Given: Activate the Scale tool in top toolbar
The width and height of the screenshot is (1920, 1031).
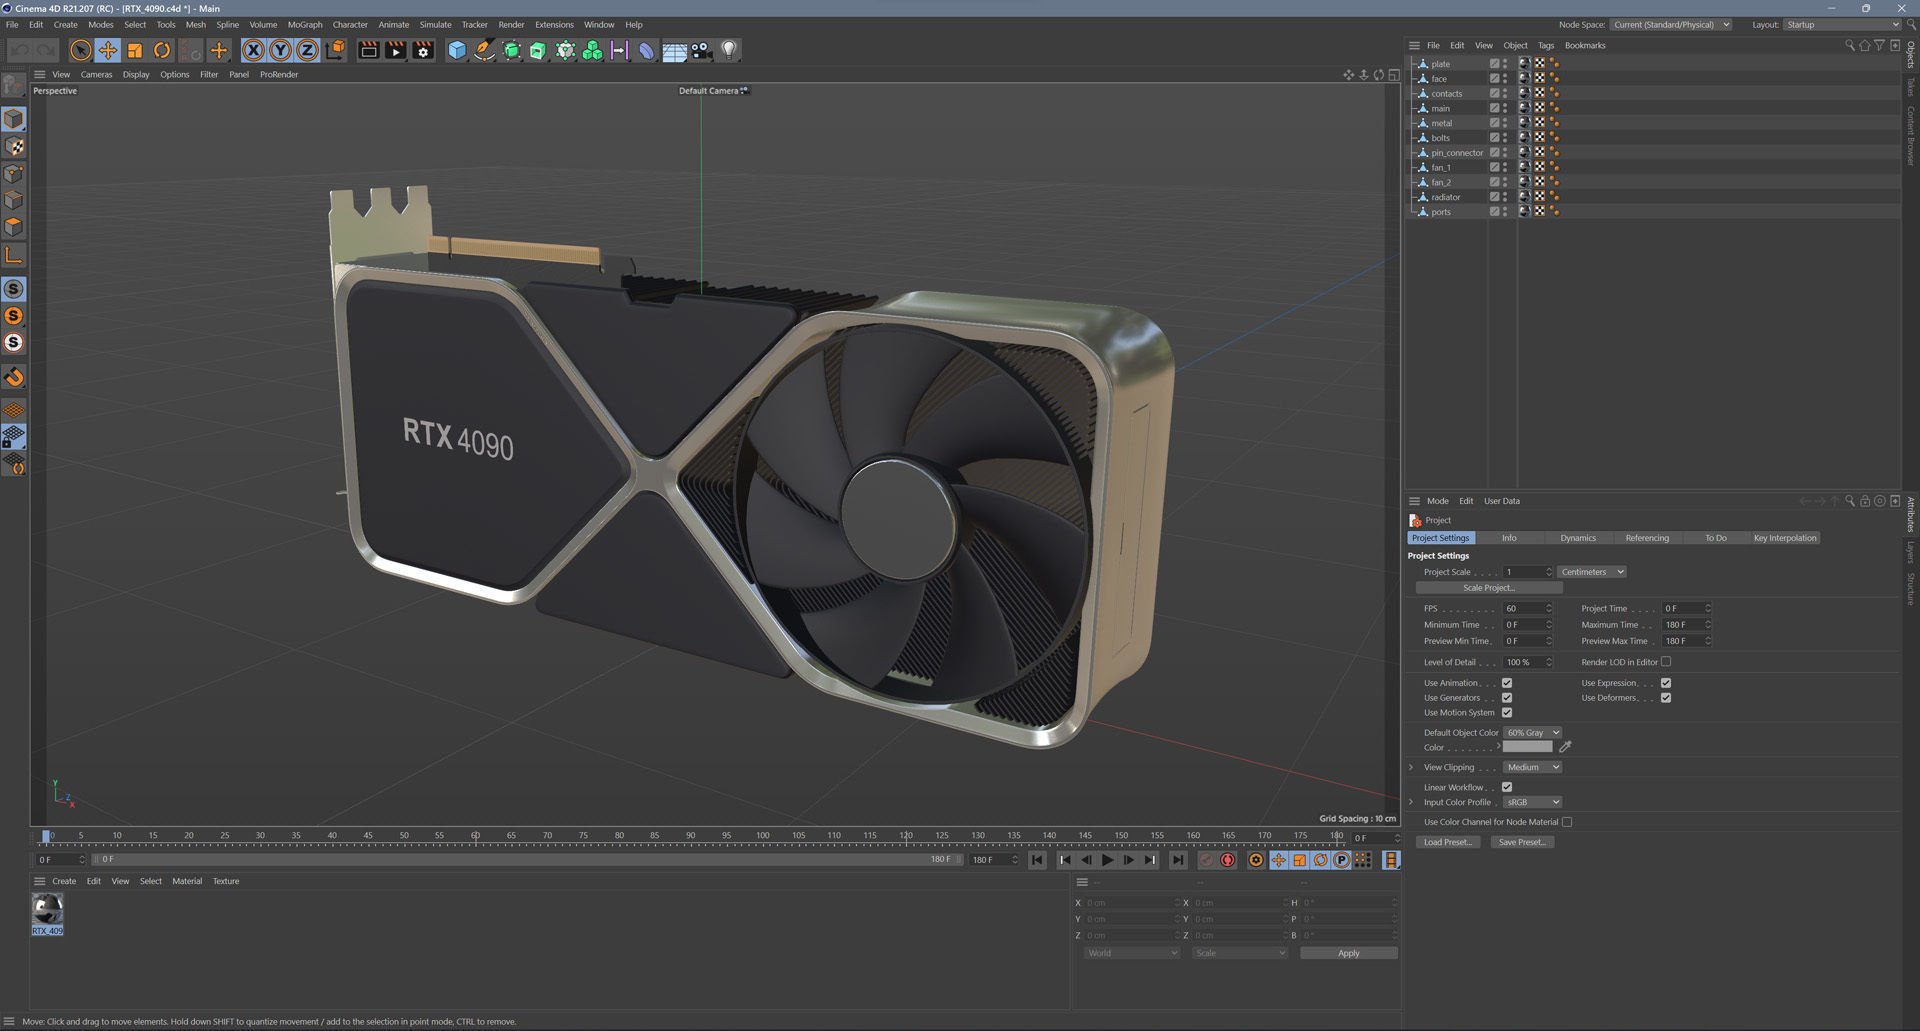Looking at the screenshot, I should pos(135,50).
